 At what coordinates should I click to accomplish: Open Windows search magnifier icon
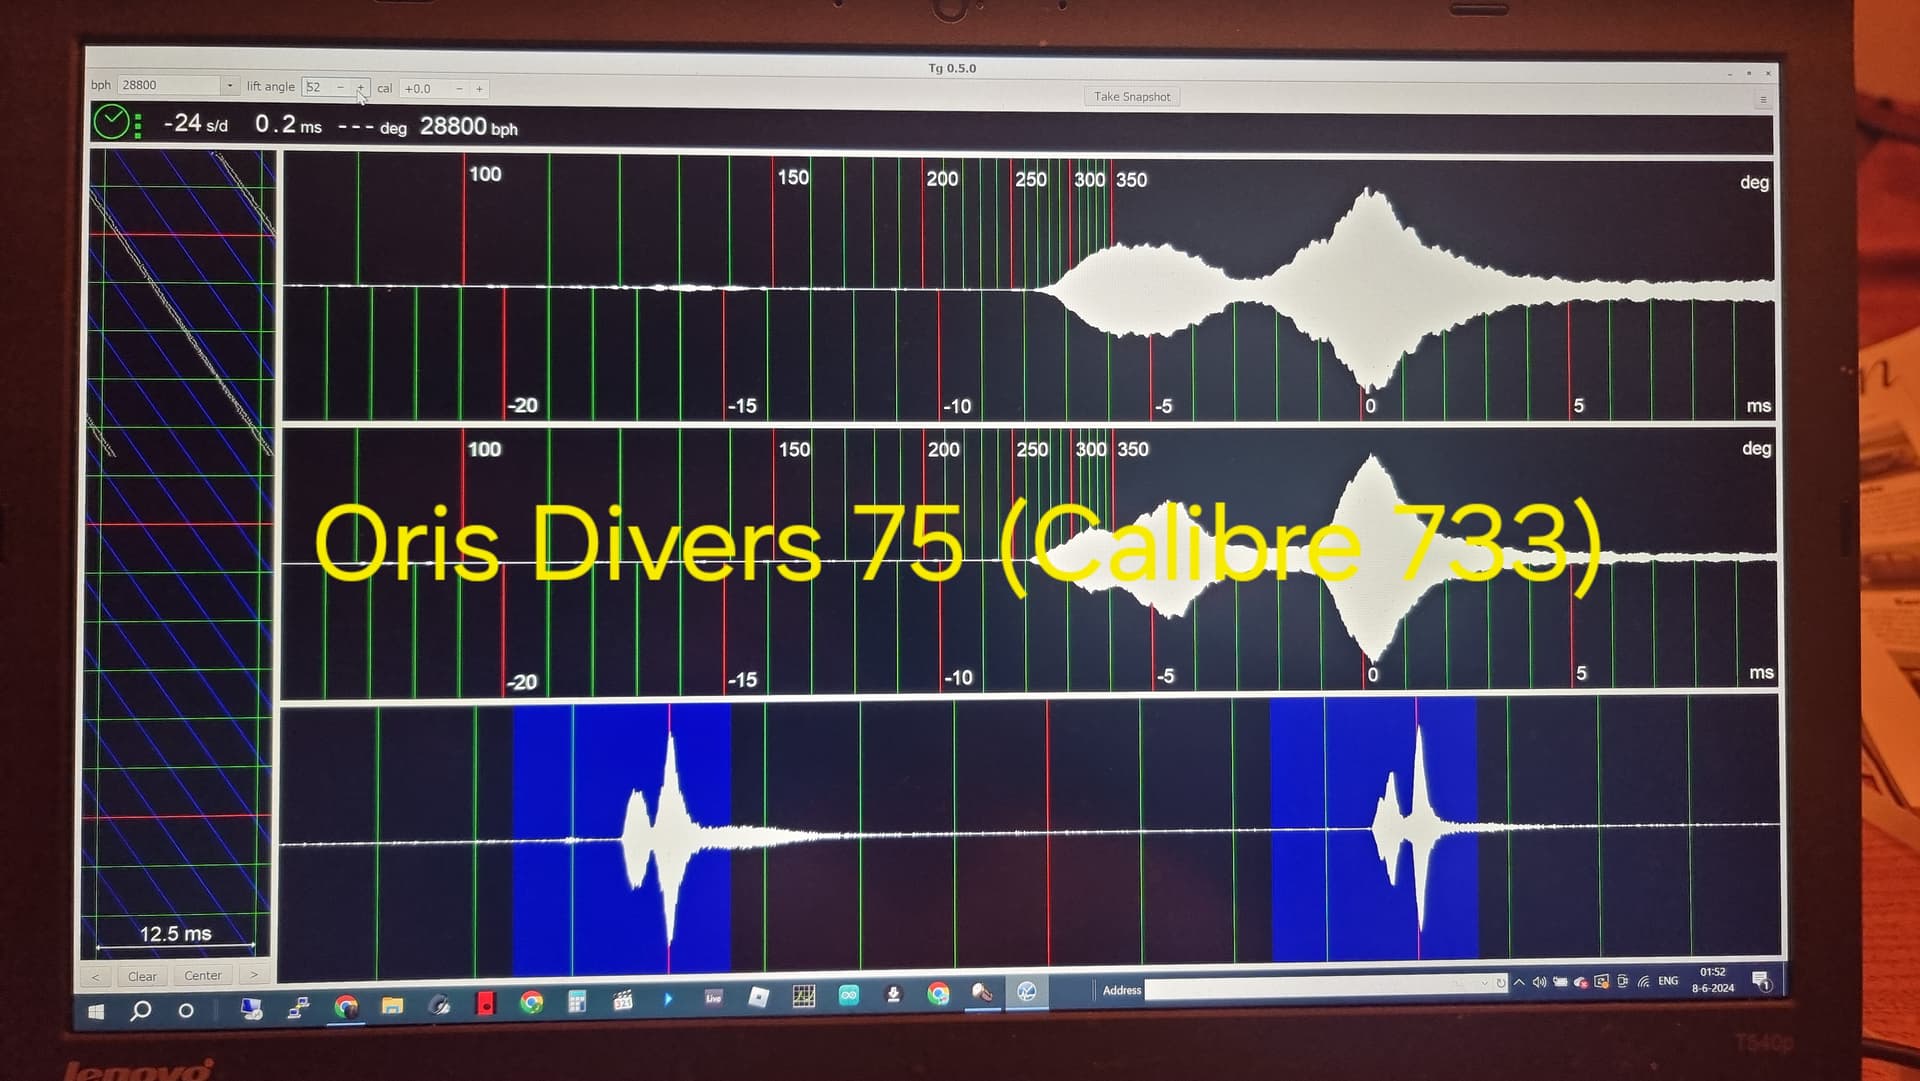click(x=141, y=1011)
